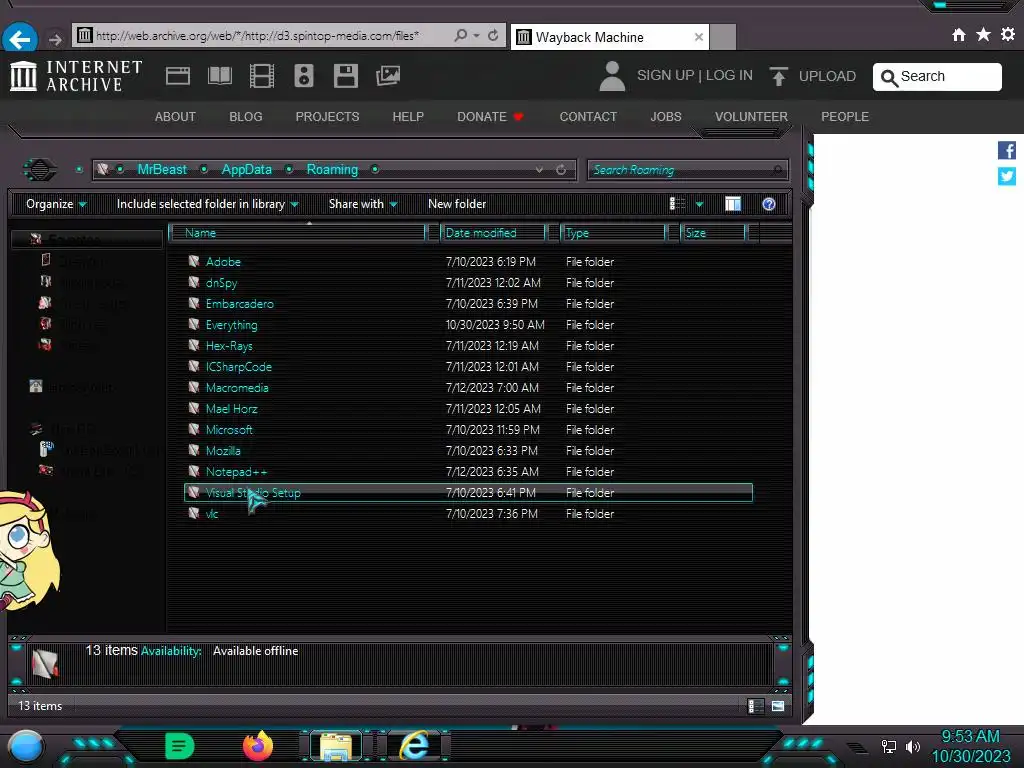Open the PEOPLE link

[845, 117]
